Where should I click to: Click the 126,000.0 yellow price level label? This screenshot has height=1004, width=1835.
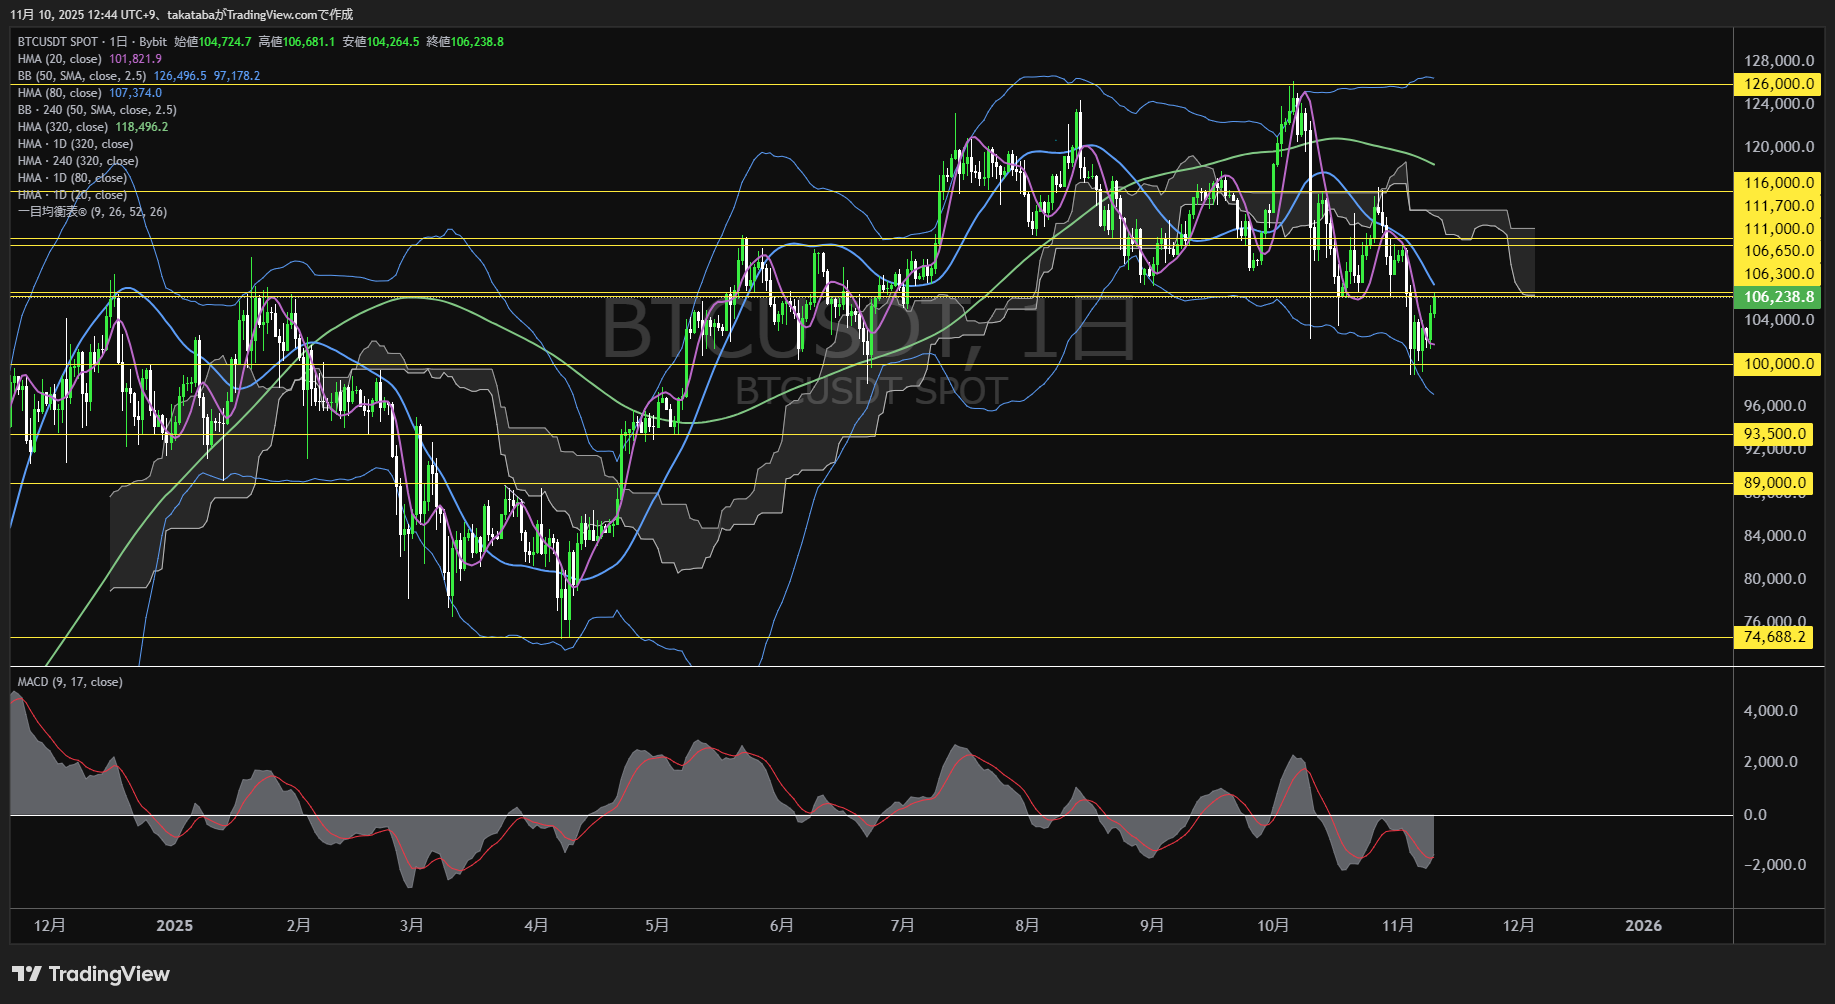[1778, 84]
